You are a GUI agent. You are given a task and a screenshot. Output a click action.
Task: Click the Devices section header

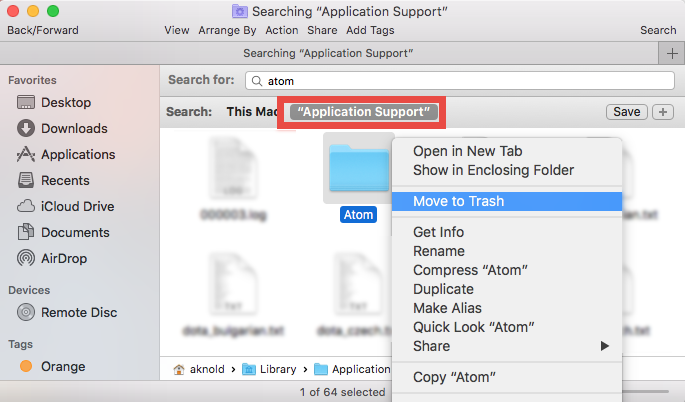tap(29, 290)
